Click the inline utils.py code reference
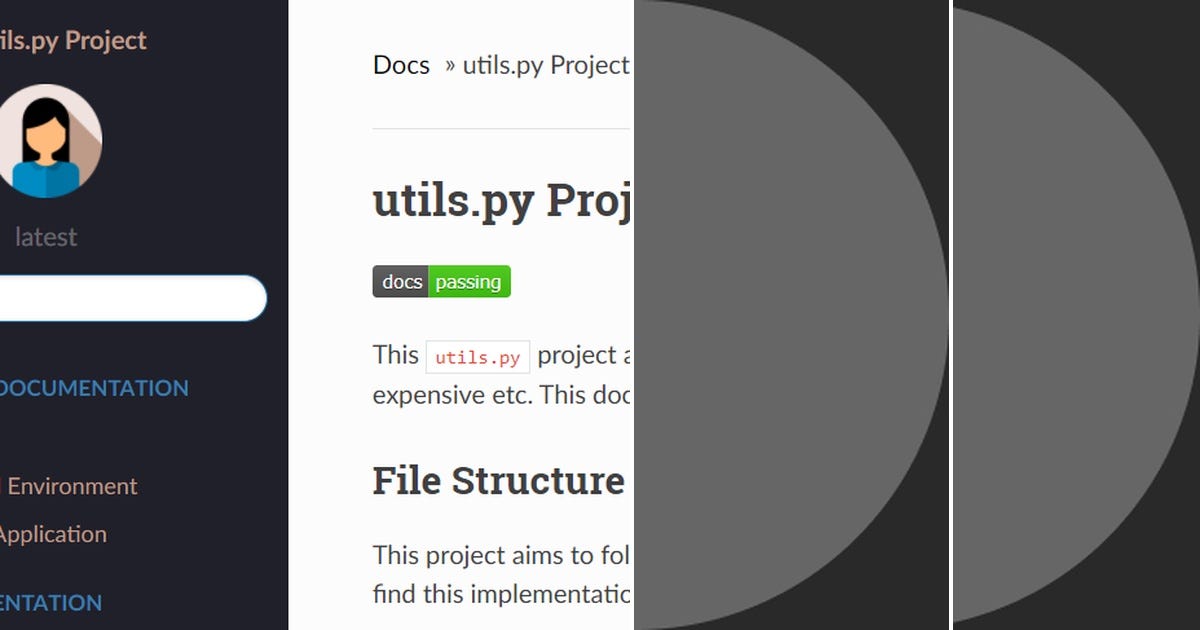This screenshot has height=630, width=1200. point(477,357)
